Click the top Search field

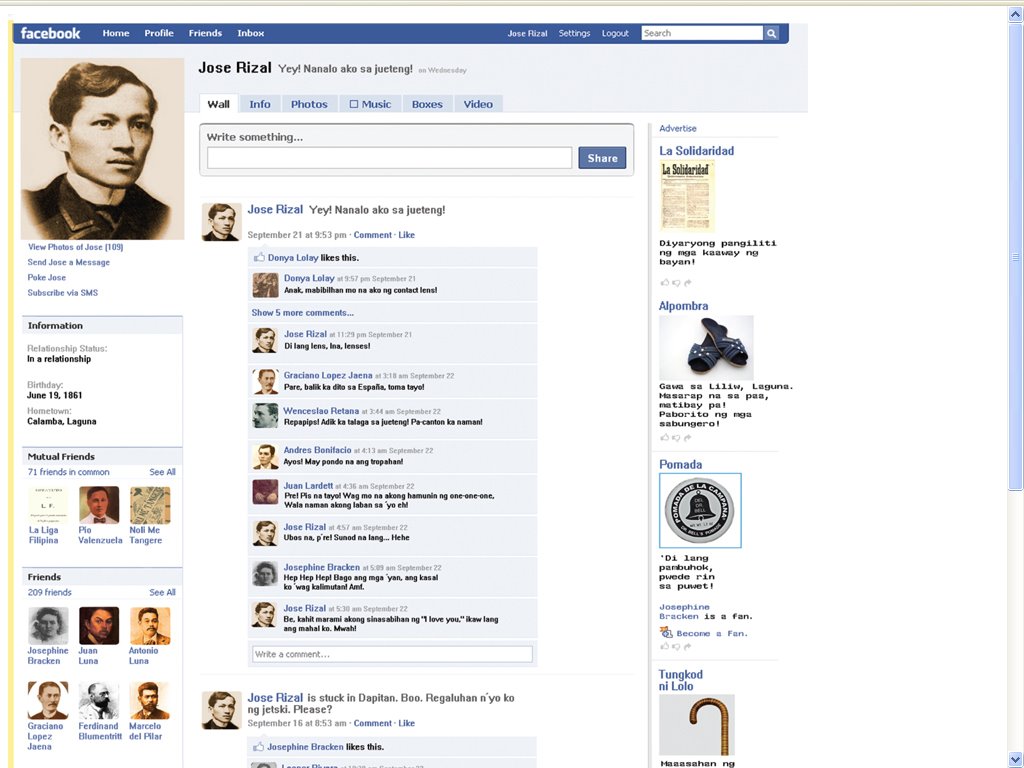click(x=702, y=33)
